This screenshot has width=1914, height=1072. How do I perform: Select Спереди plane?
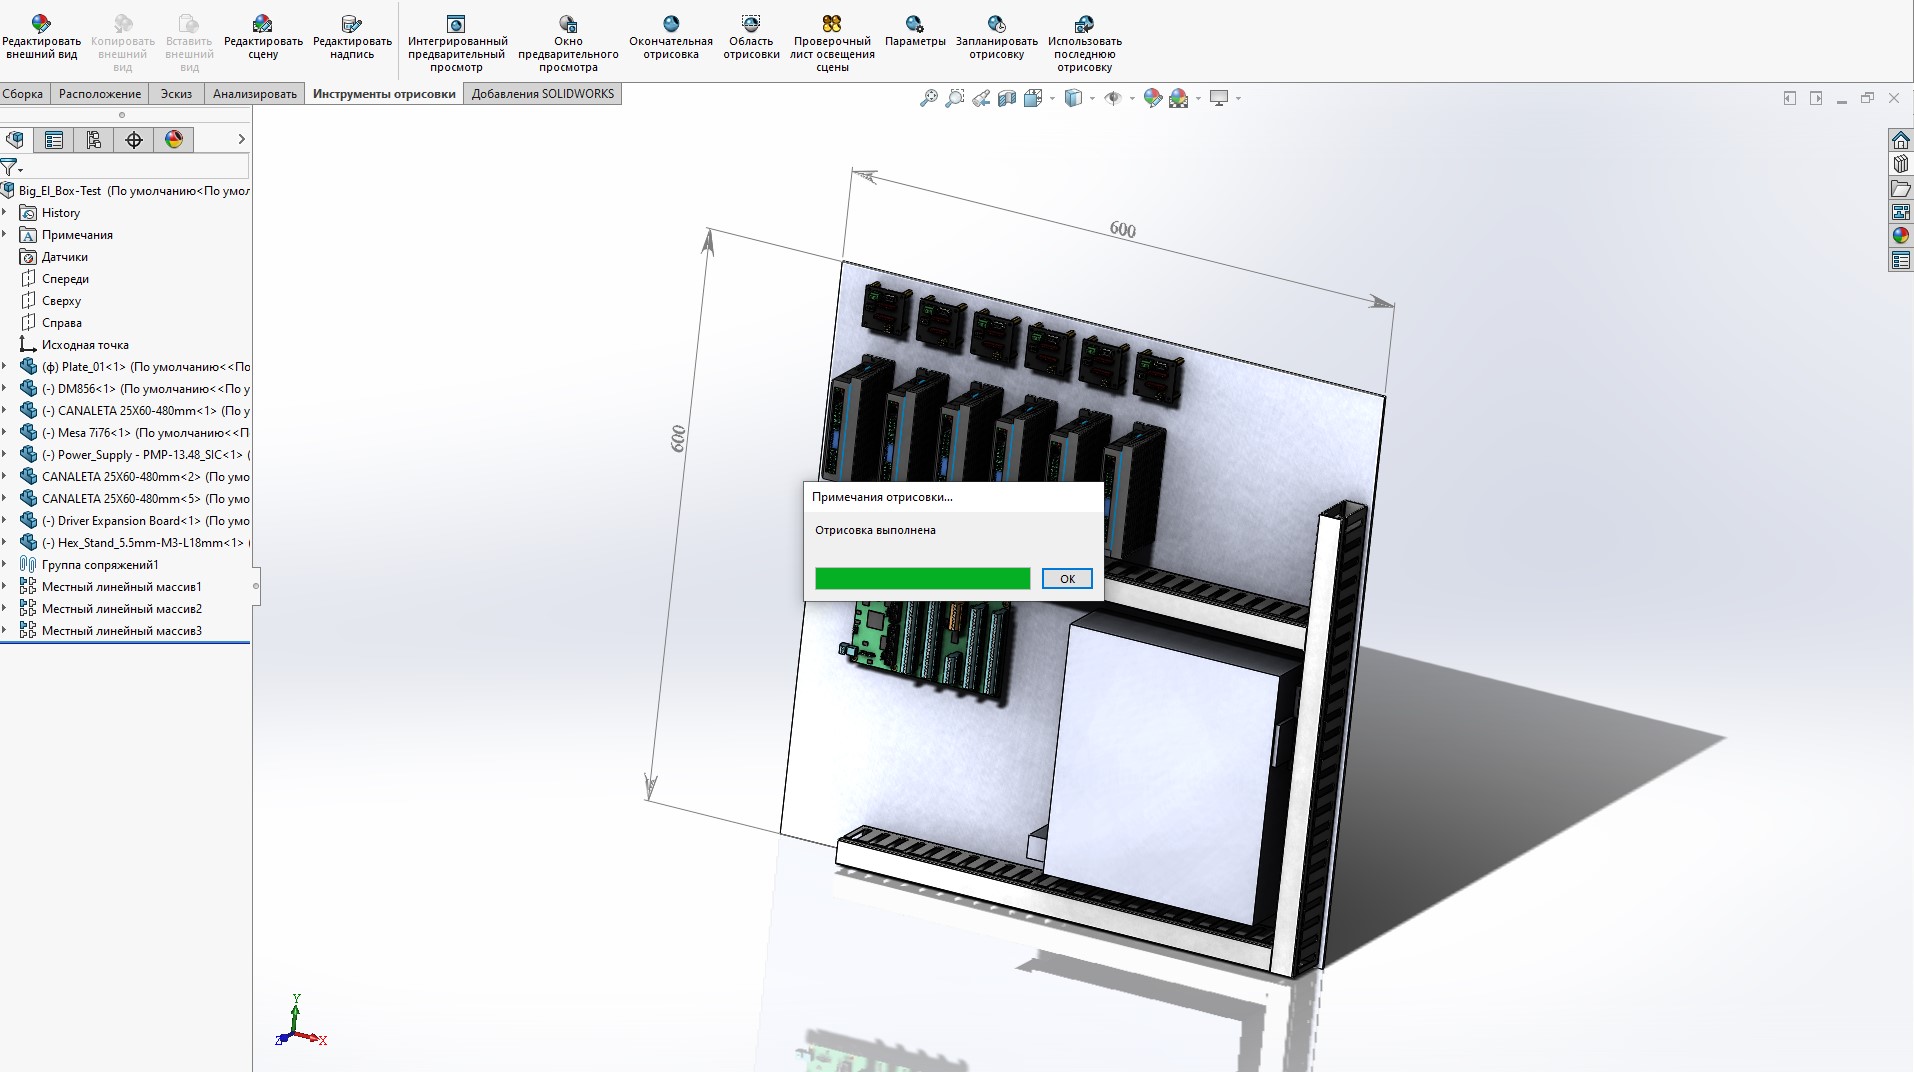pyautogui.click(x=55, y=279)
